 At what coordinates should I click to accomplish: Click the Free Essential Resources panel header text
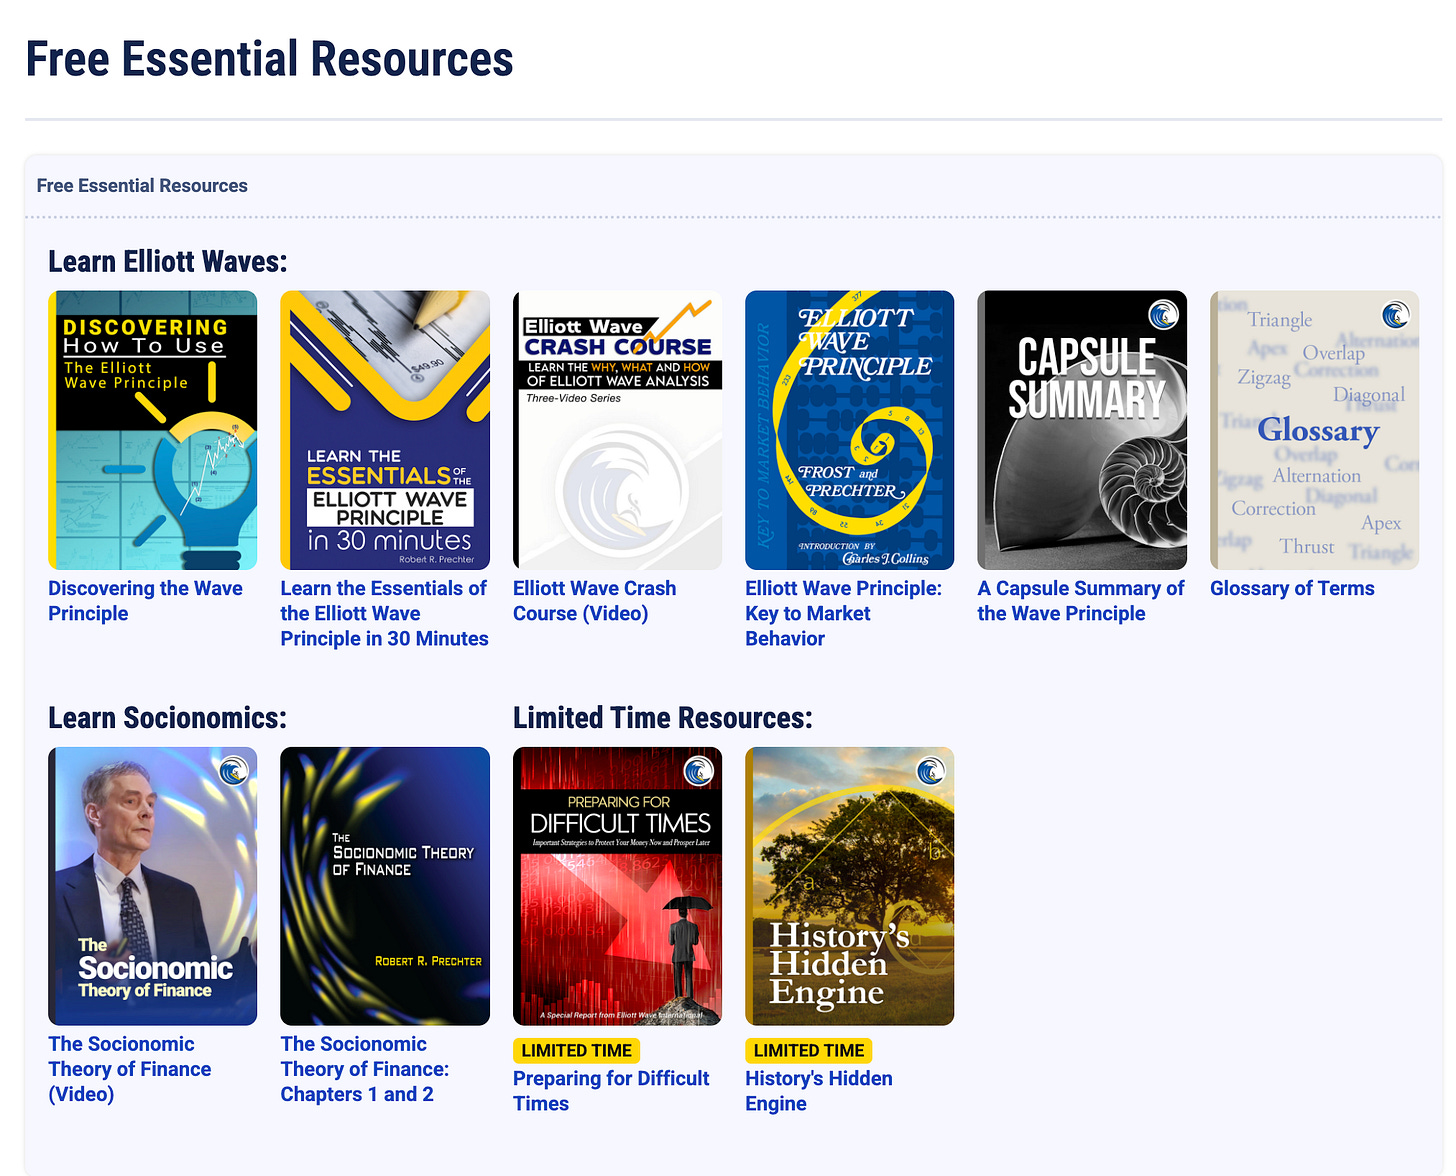tap(142, 186)
